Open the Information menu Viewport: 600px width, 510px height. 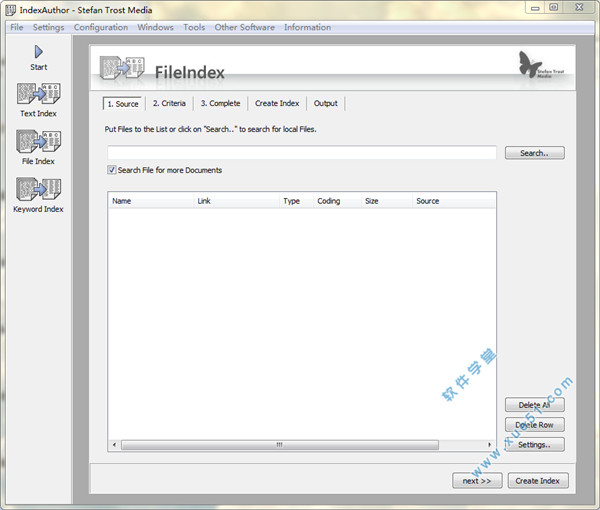coord(307,28)
